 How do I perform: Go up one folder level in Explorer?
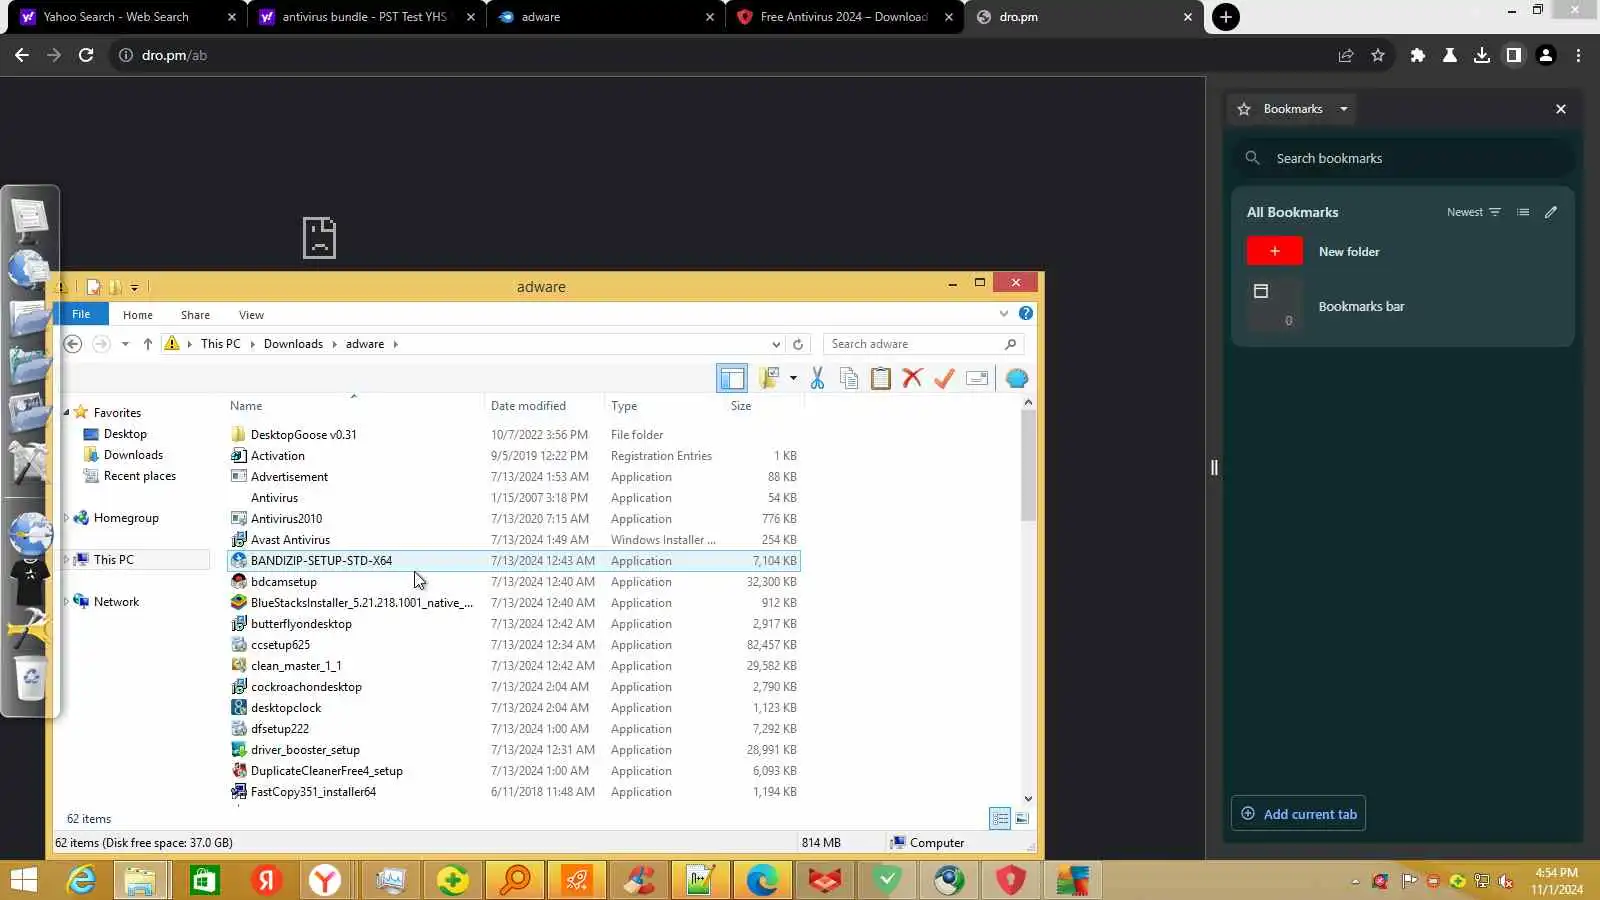(x=148, y=344)
